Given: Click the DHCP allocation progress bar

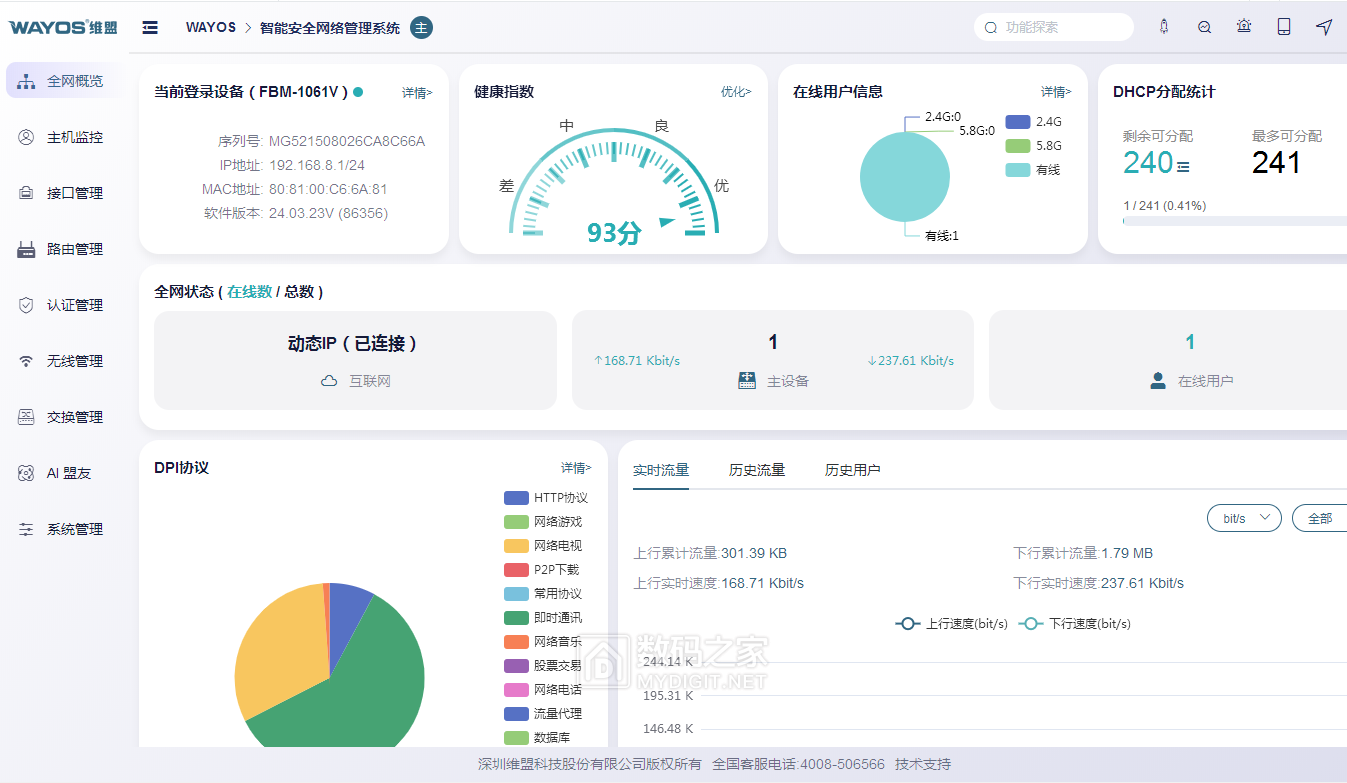Looking at the screenshot, I should pyautogui.click(x=1235, y=221).
